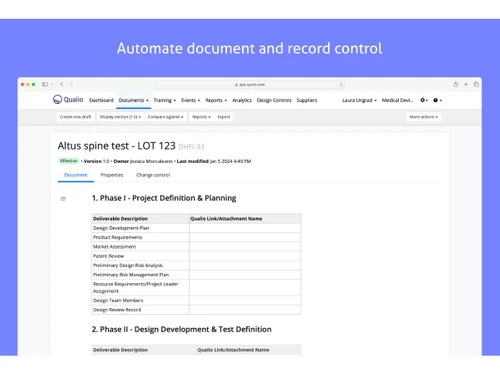Open the Compare against dropdown
This screenshot has width=500, height=375.
(165, 117)
